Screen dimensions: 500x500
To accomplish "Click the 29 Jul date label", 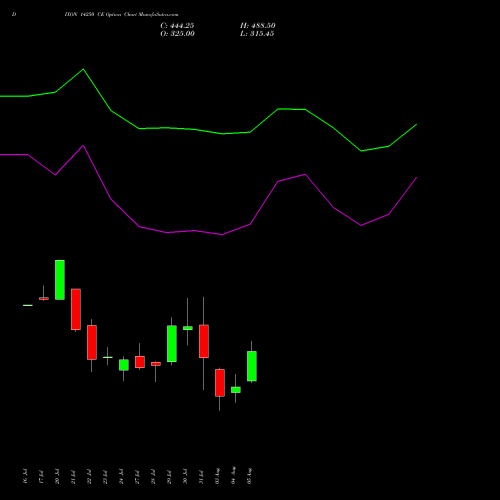I will [169, 476].
